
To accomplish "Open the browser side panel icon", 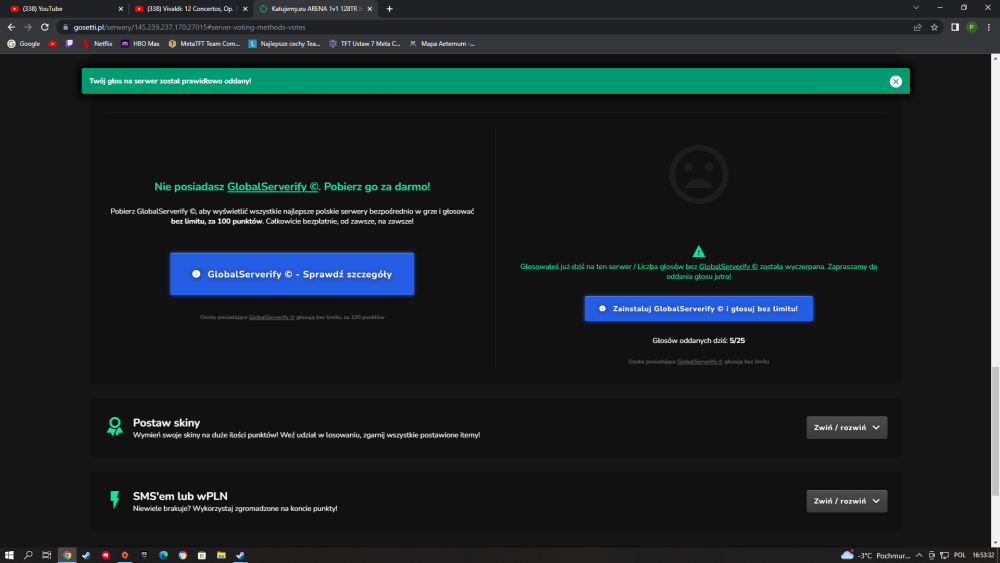I will [955, 27].
